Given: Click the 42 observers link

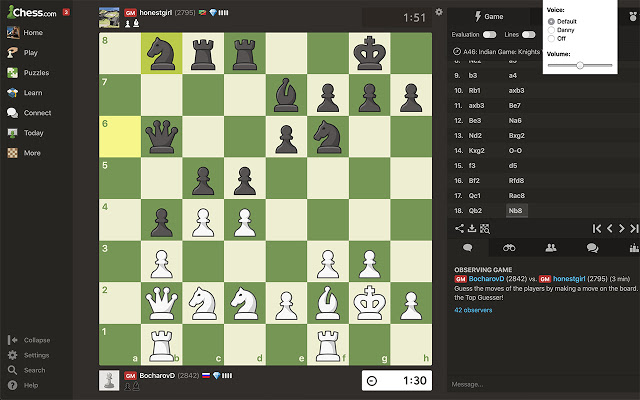Looking at the screenshot, I should (x=473, y=310).
